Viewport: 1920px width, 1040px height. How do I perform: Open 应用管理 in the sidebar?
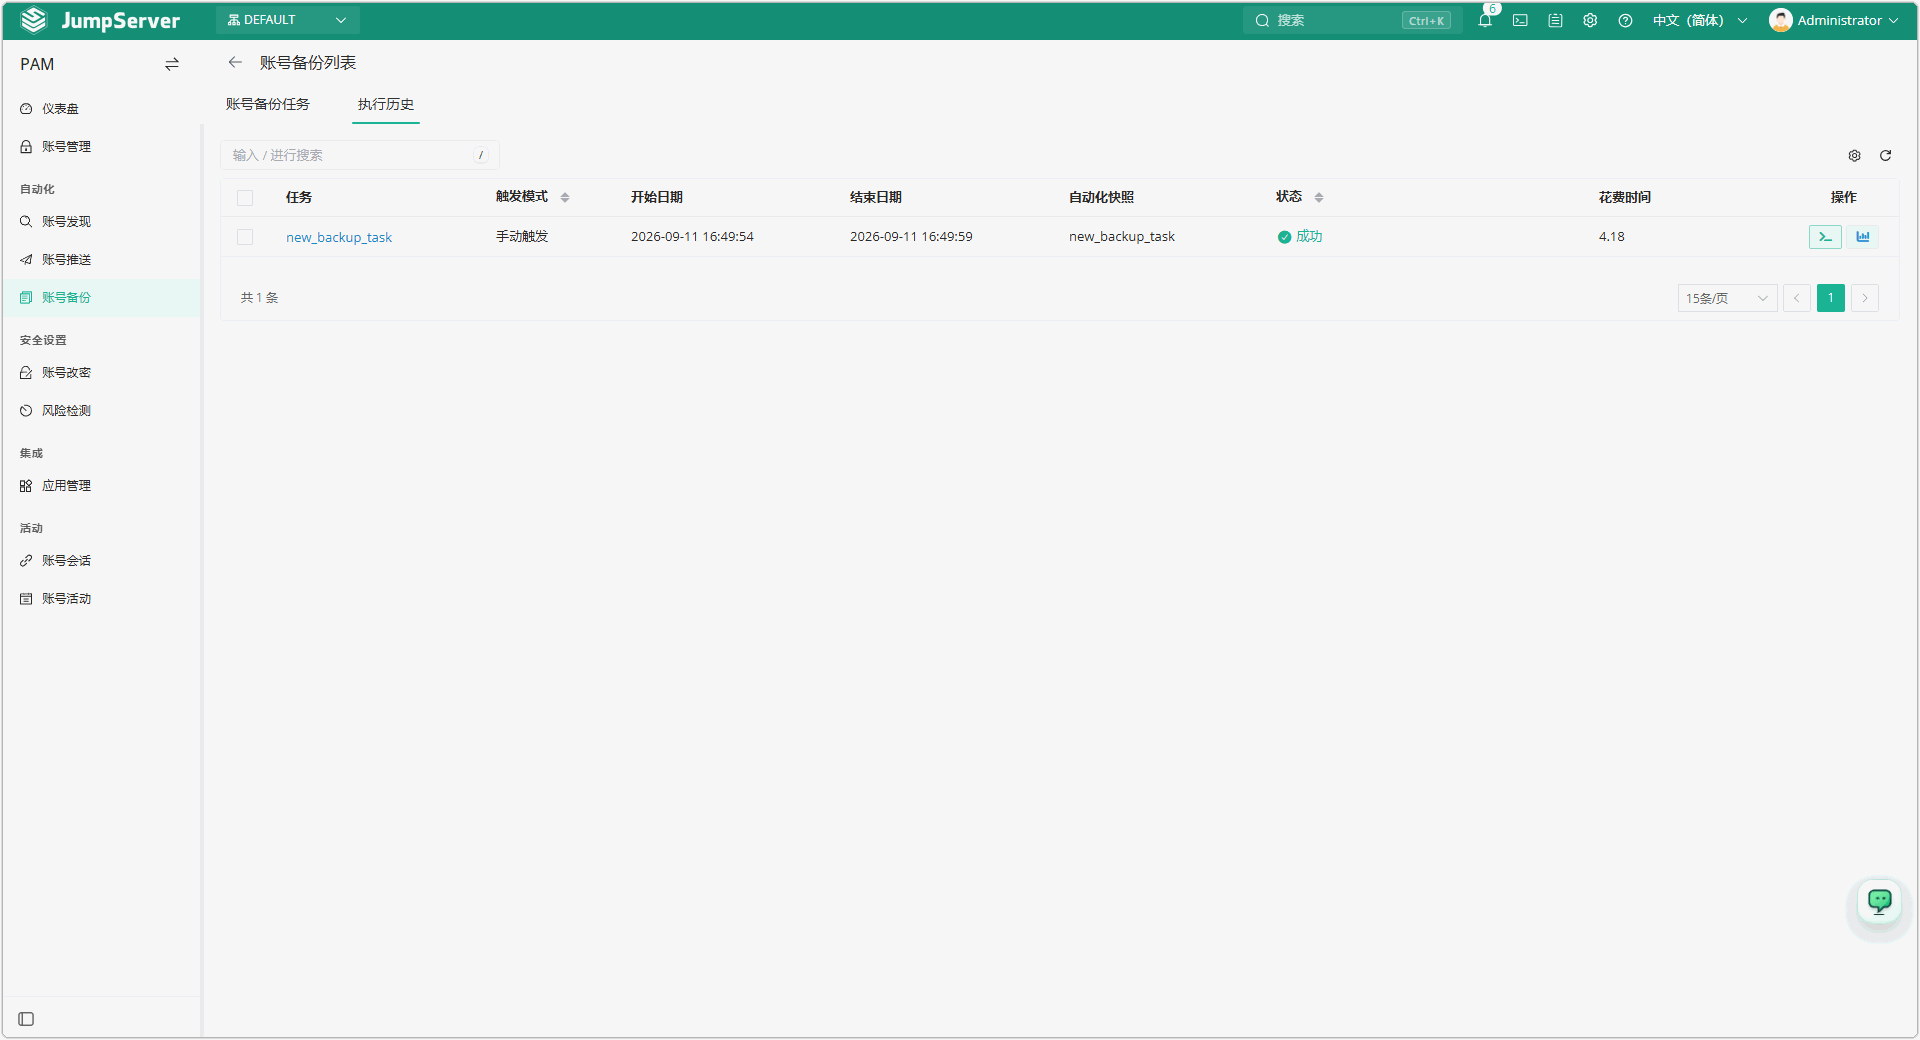(101, 486)
